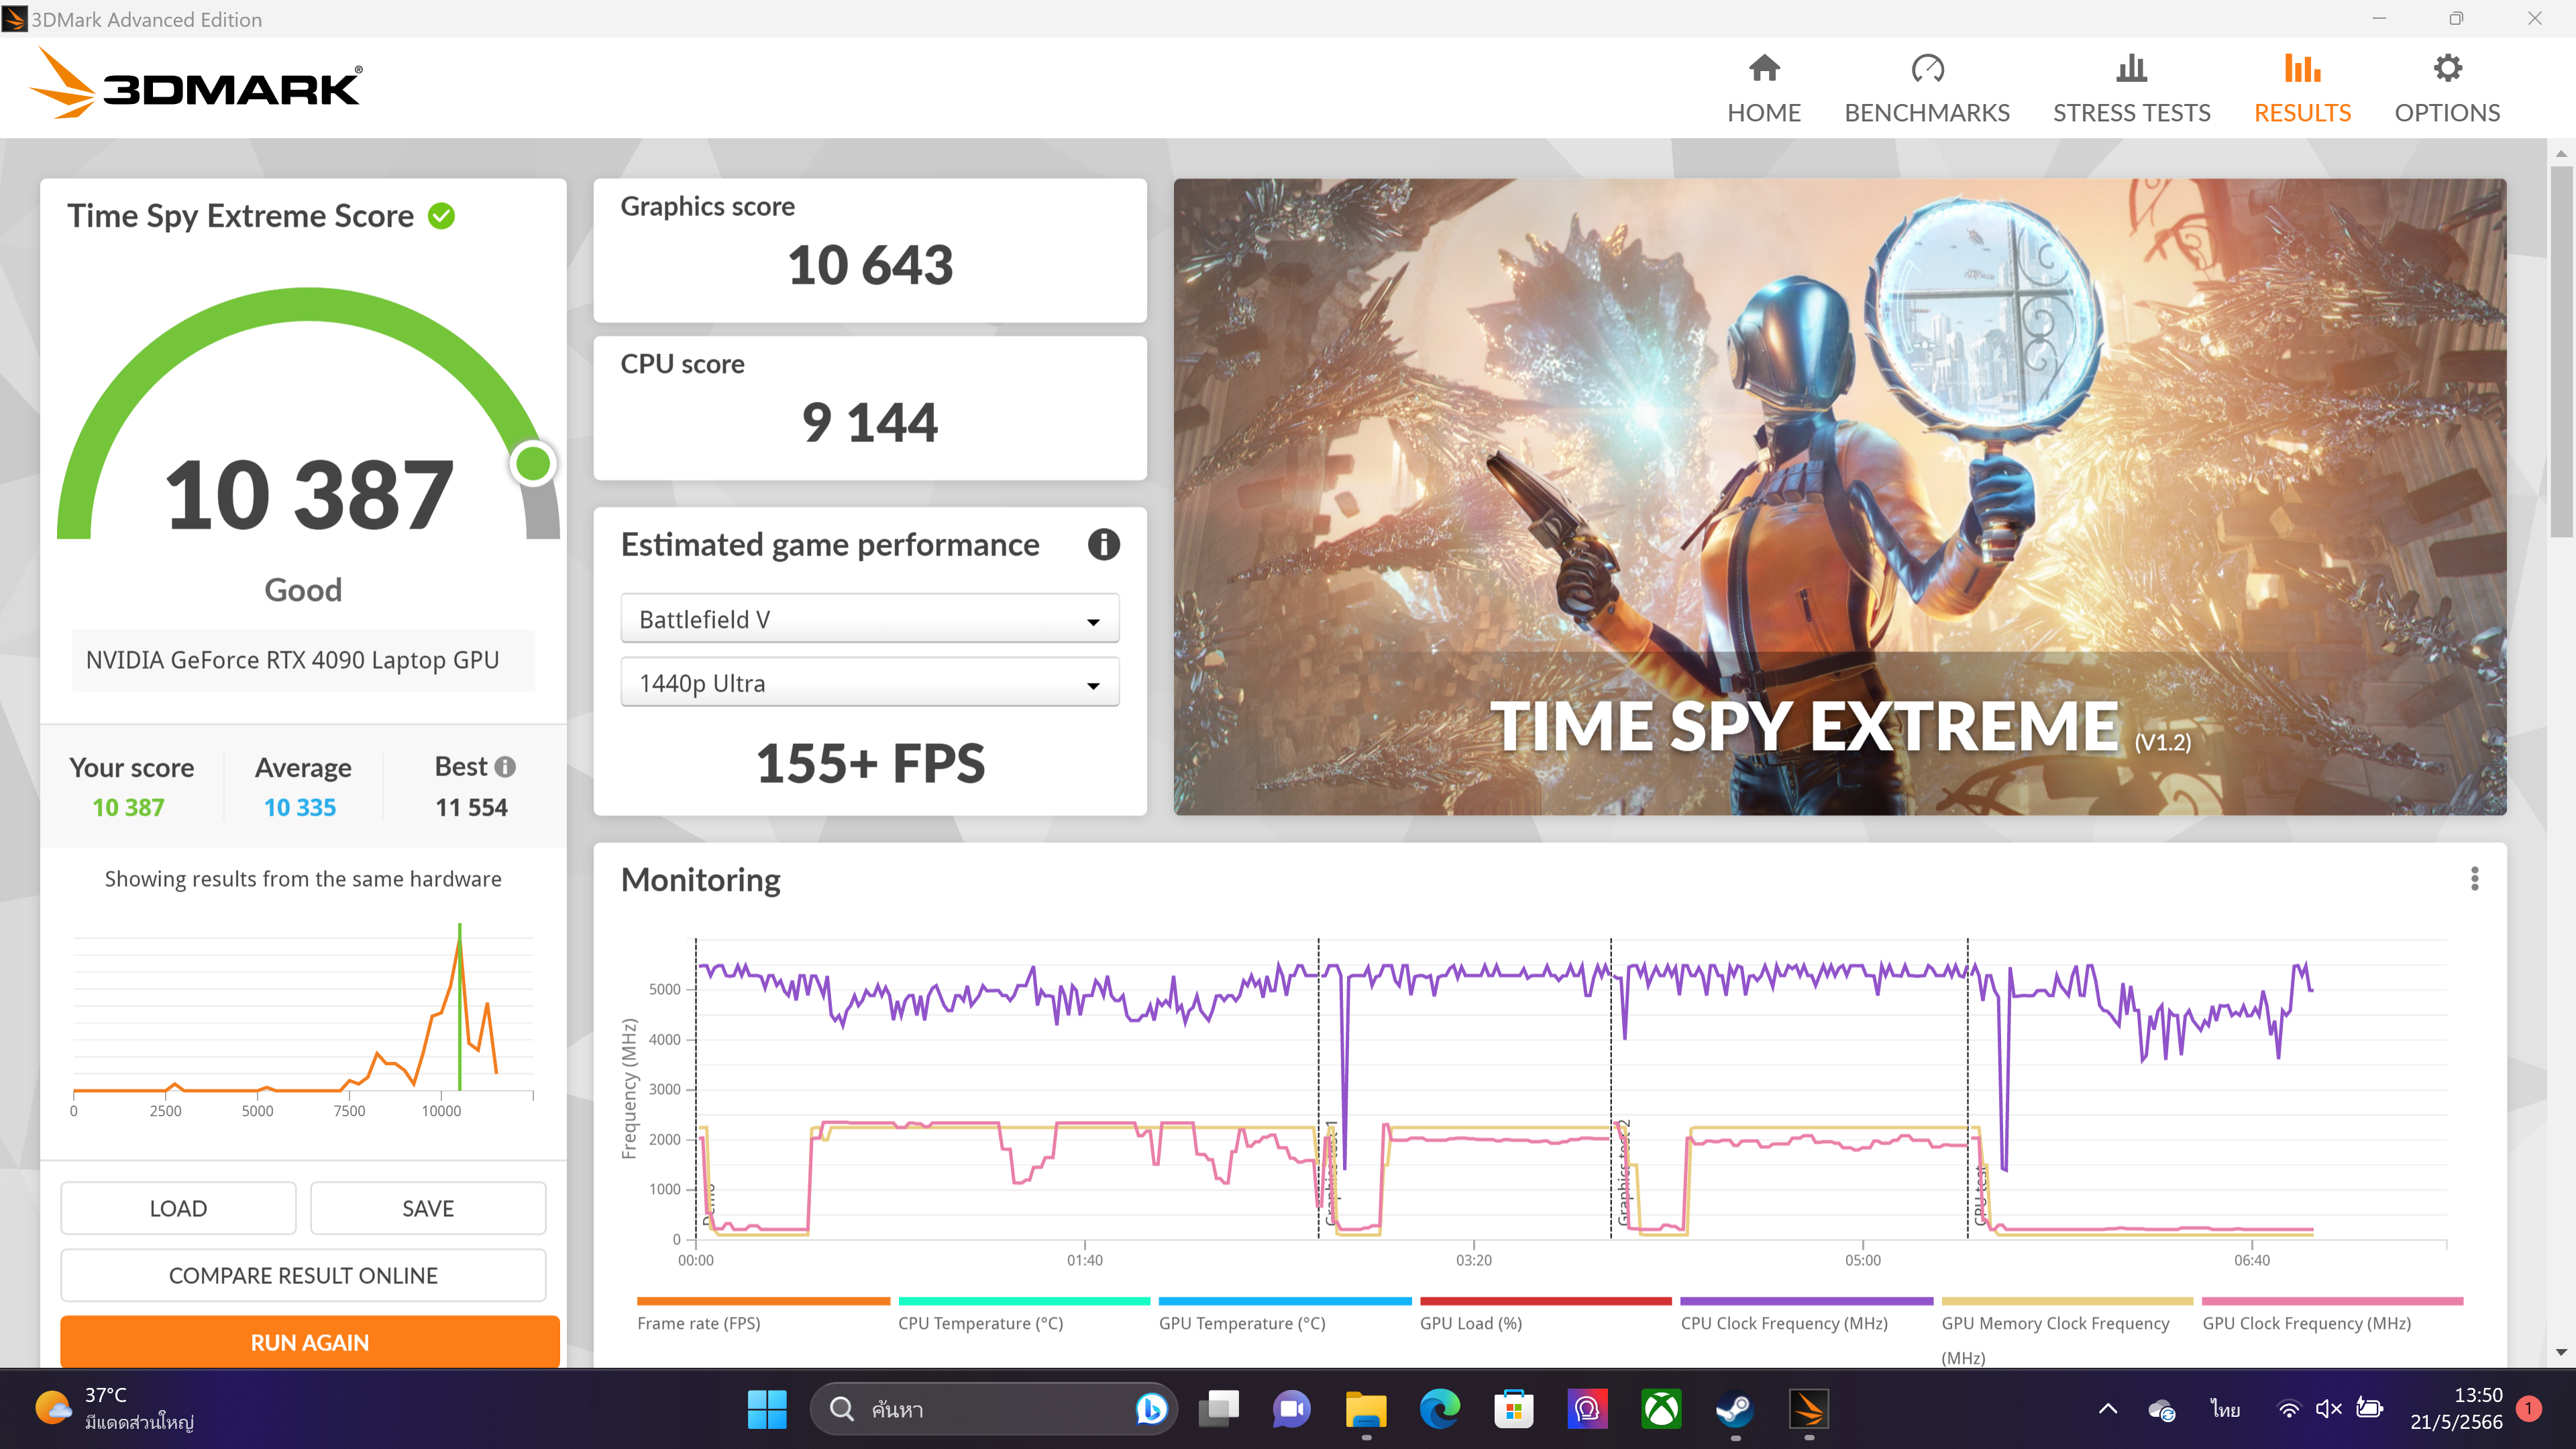Viewport: 2576px width, 1449px height.
Task: Toggle CPU Temperature legend series
Action: point(1024,1314)
